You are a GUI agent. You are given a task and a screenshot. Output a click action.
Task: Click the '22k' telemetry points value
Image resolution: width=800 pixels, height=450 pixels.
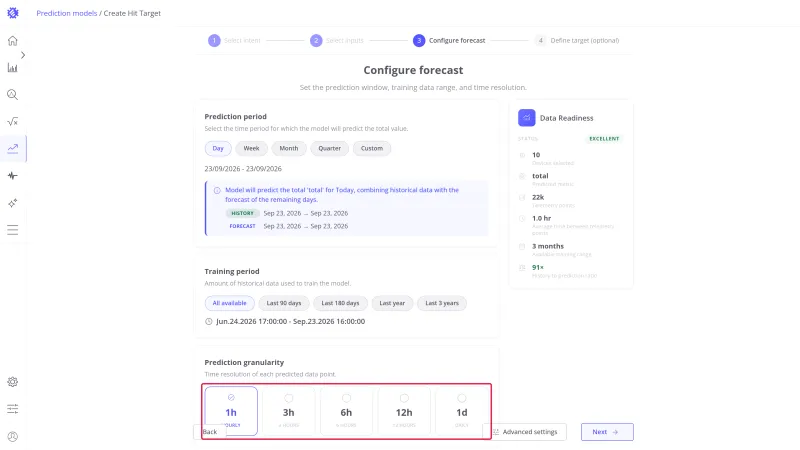[x=538, y=197]
